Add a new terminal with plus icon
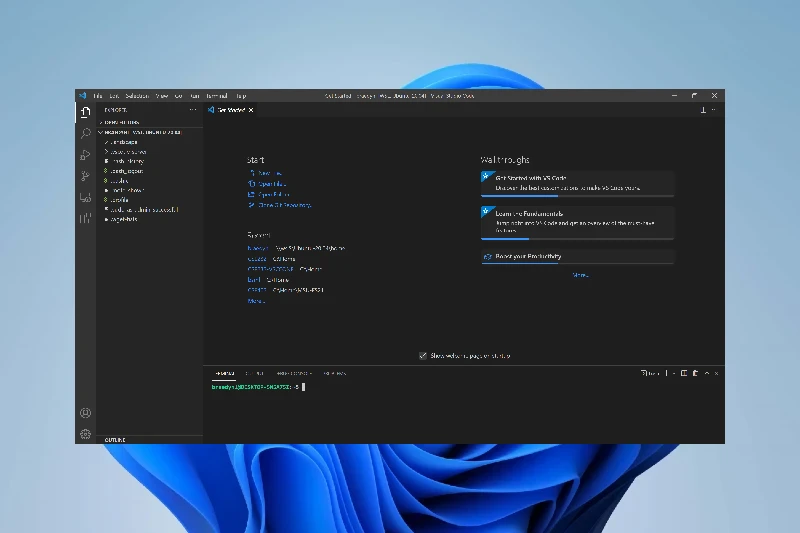 coord(666,373)
